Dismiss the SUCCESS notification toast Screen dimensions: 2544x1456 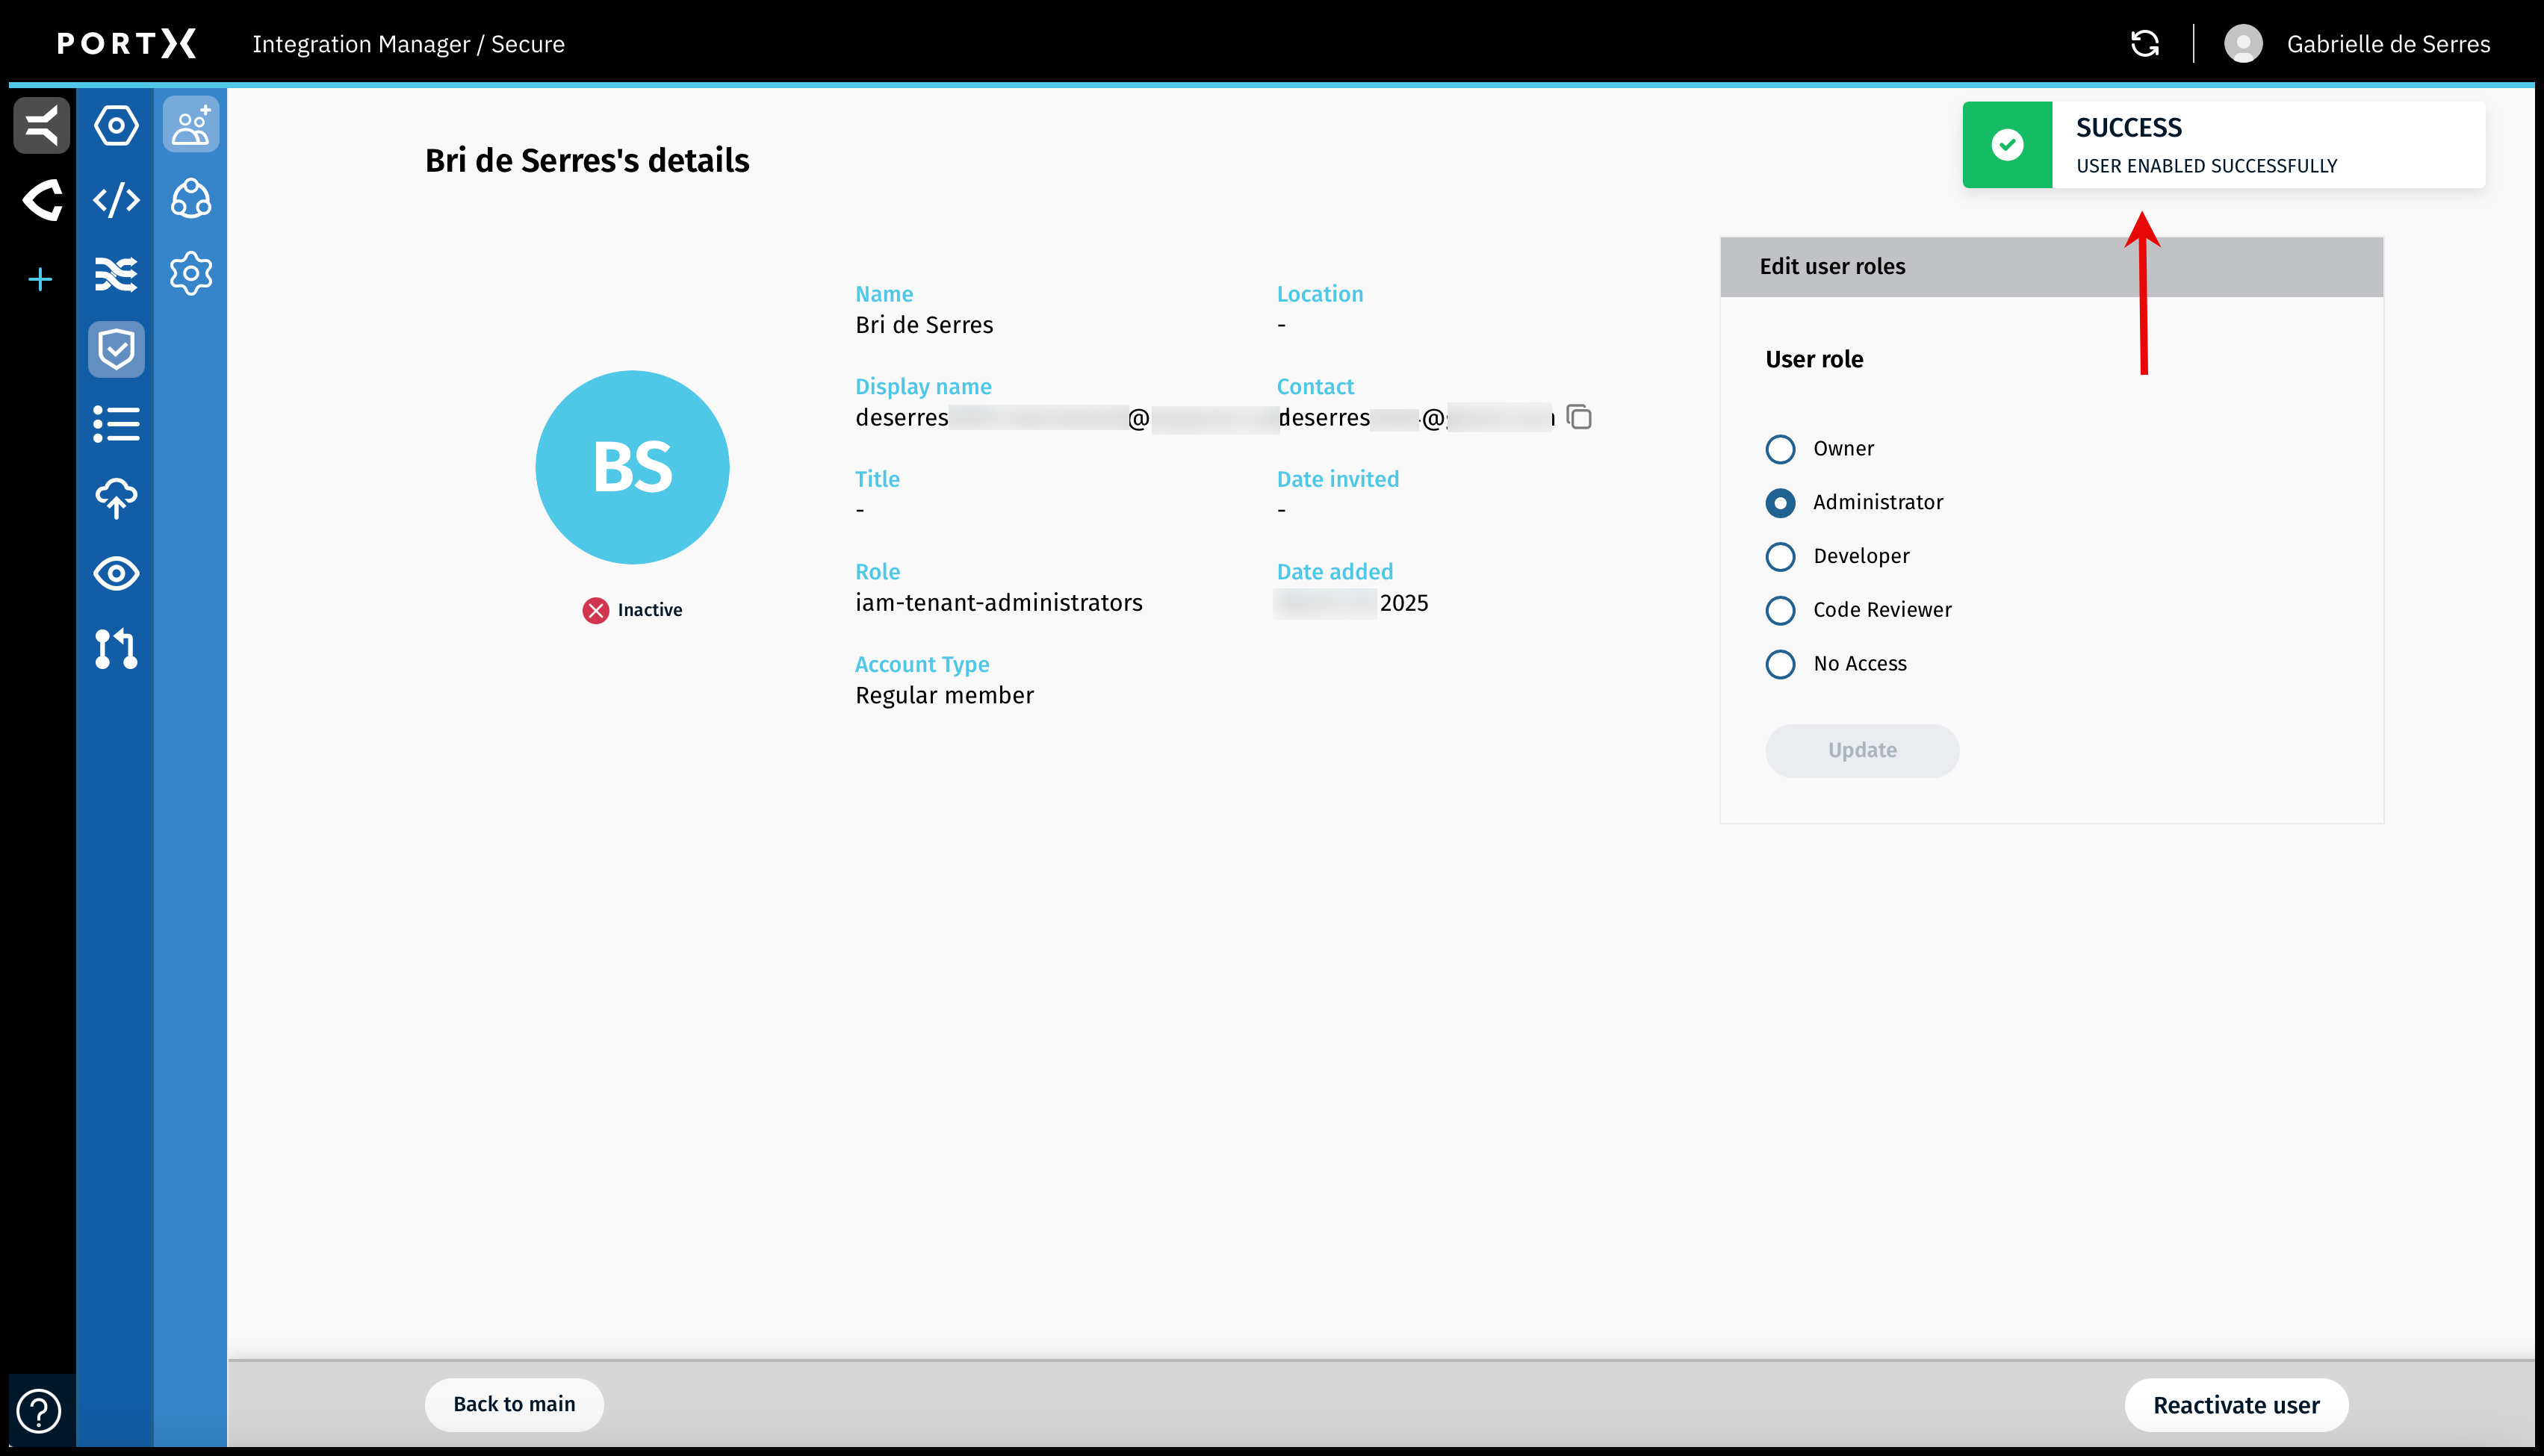2223,145
